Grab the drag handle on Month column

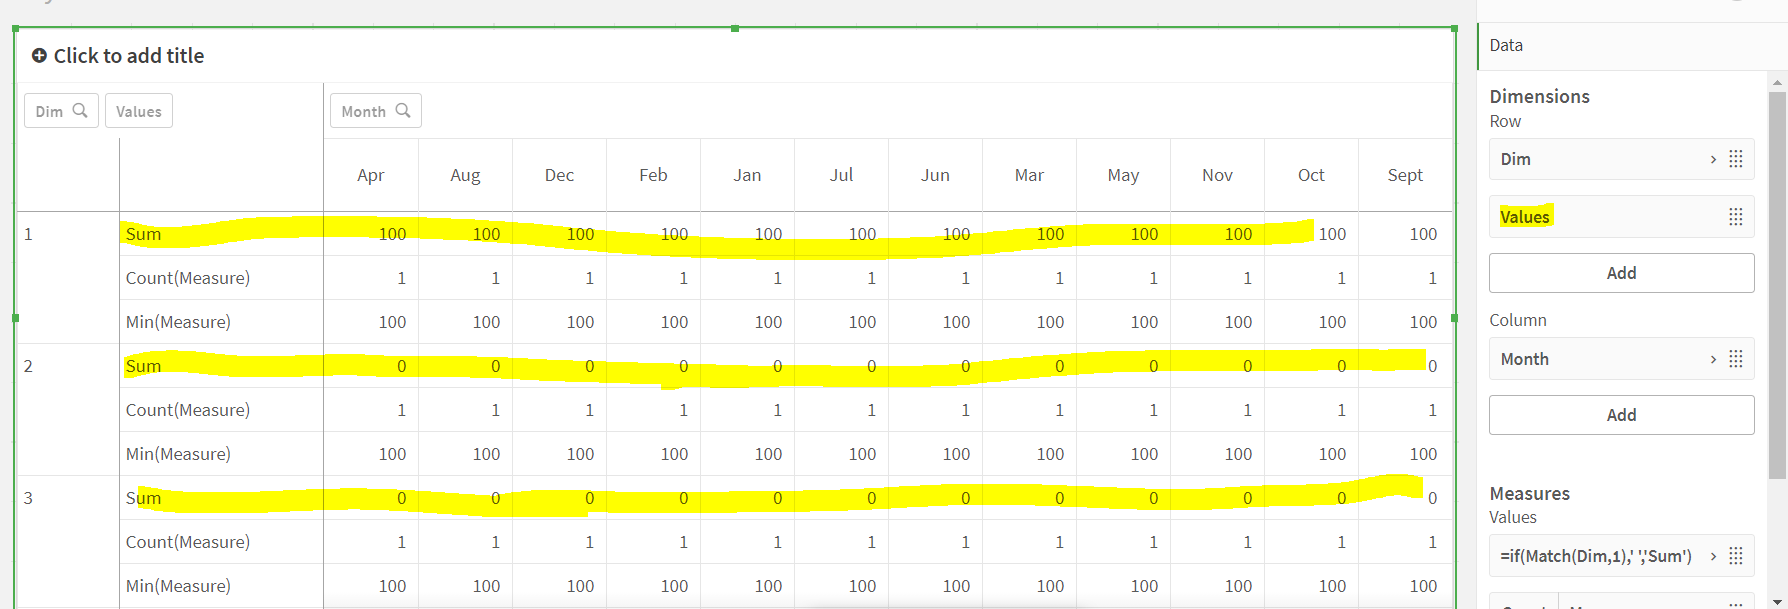click(1736, 359)
